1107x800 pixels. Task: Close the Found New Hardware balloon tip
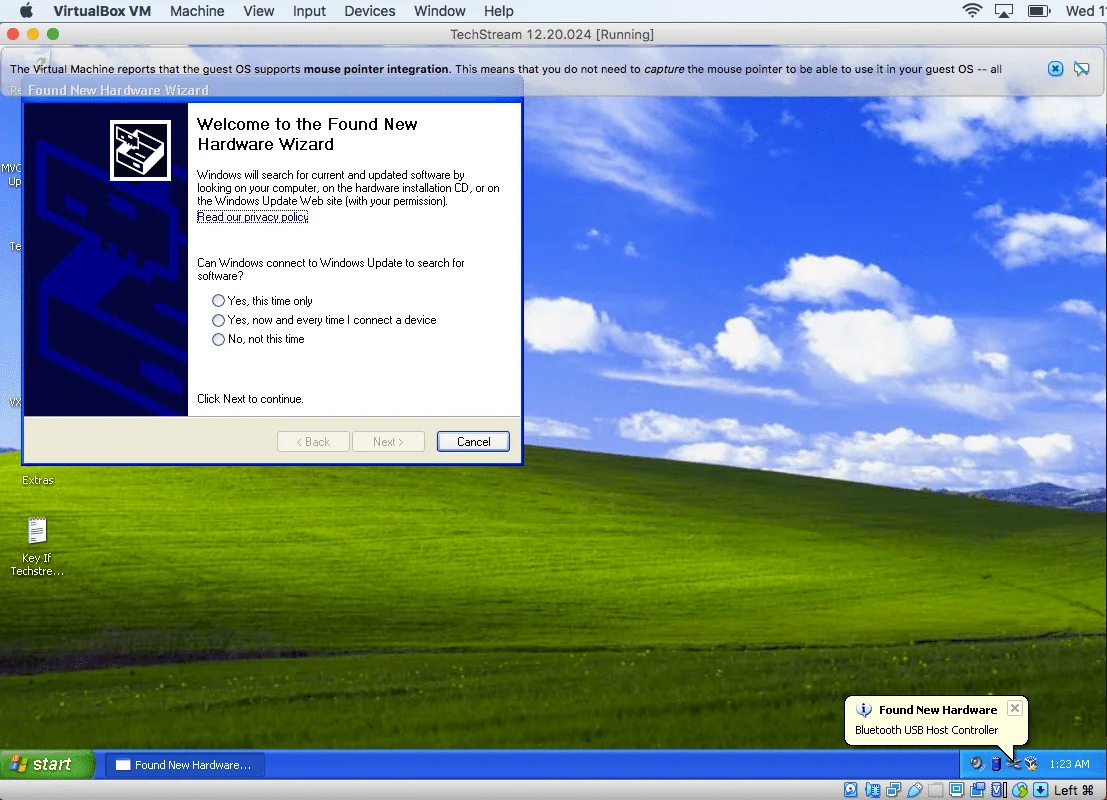[1015, 708]
